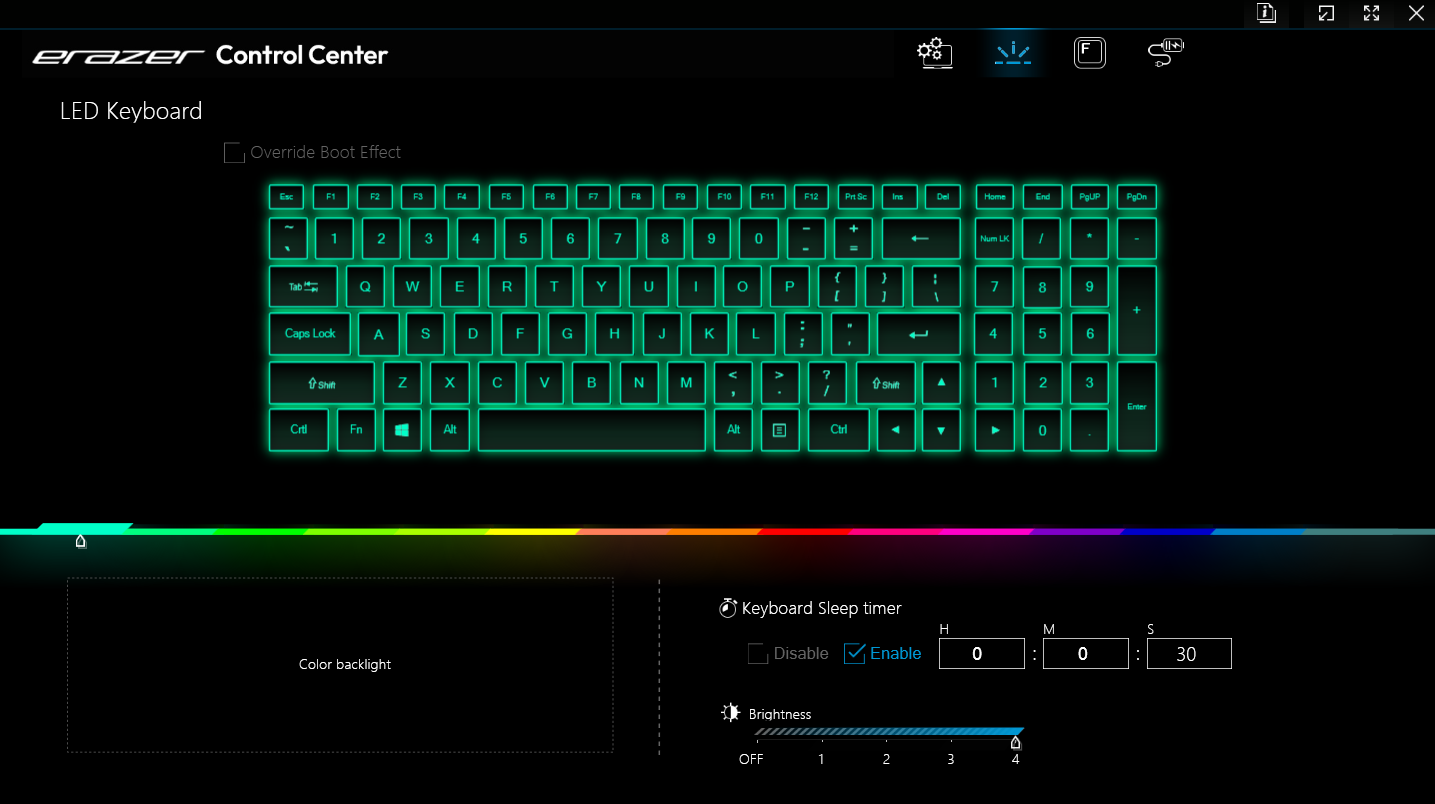Click the Keyboard Sleep timer stopwatch icon
Viewport: 1435px width, 804px height.
click(727, 607)
